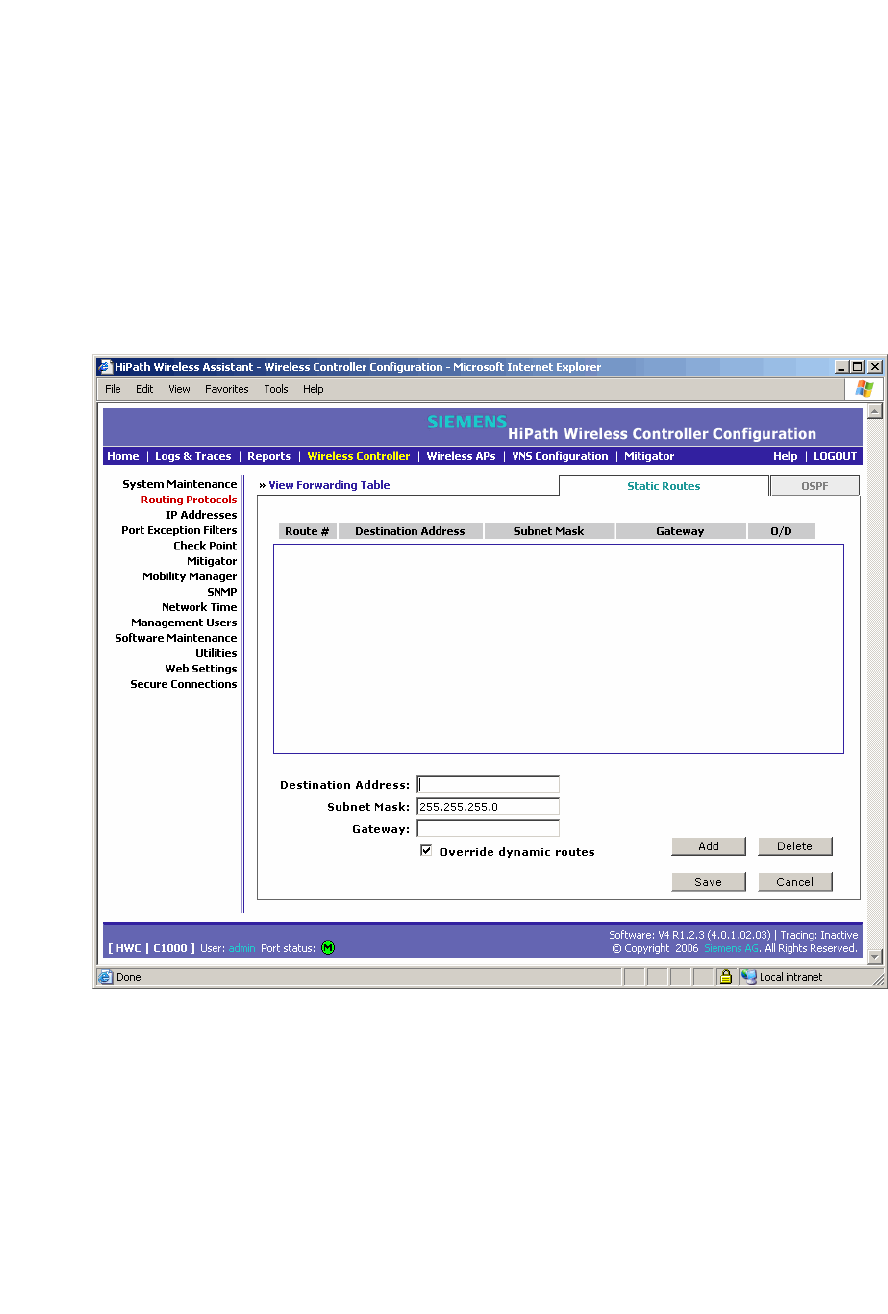The height and width of the screenshot is (1314, 888).
Task: Click the Gateway input field
Action: point(488,829)
